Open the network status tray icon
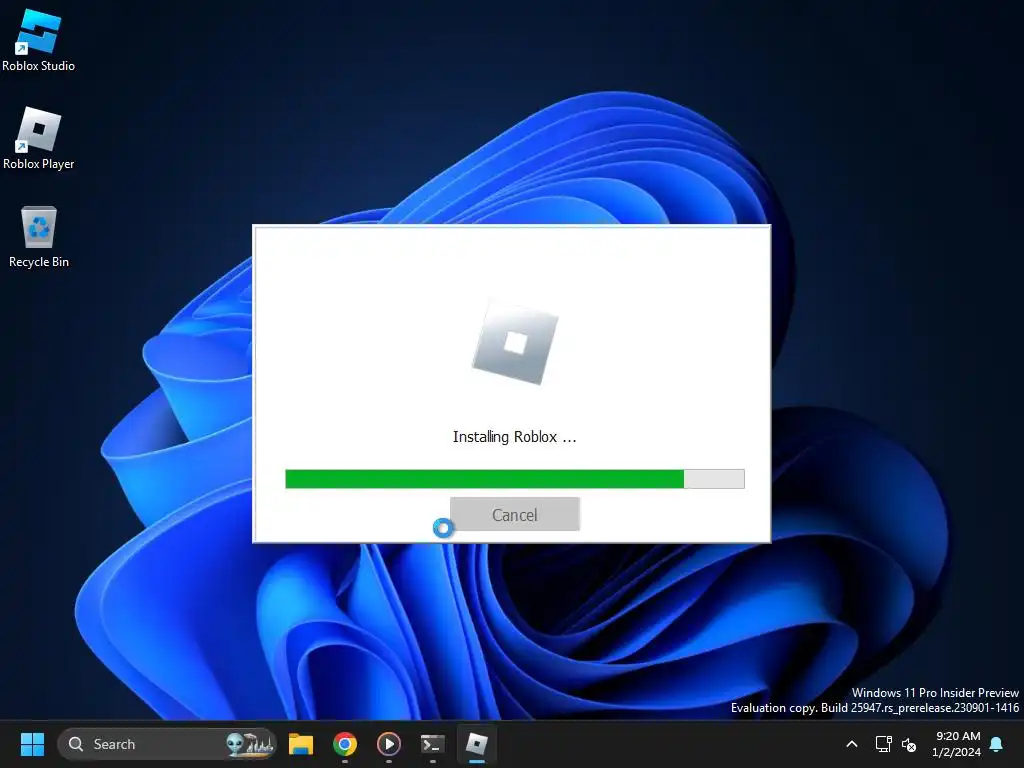 click(x=884, y=744)
